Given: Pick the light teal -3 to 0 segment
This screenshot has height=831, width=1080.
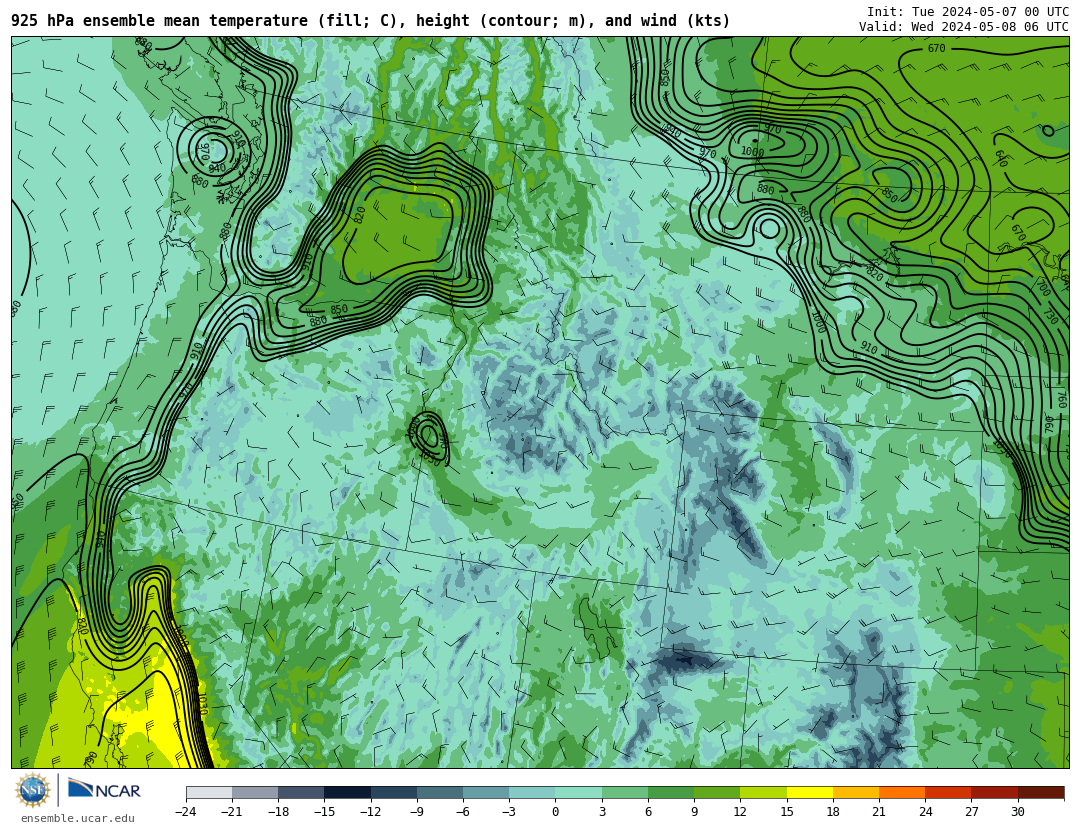Looking at the screenshot, I should pos(532,792).
